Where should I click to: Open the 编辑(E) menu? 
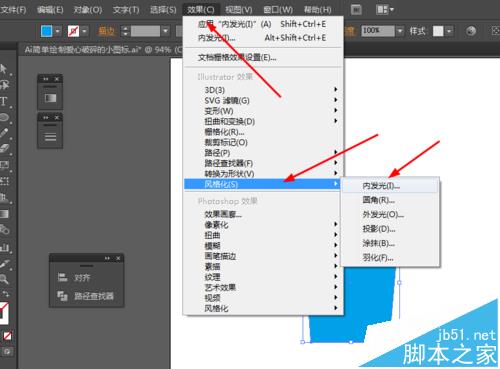tap(50, 10)
